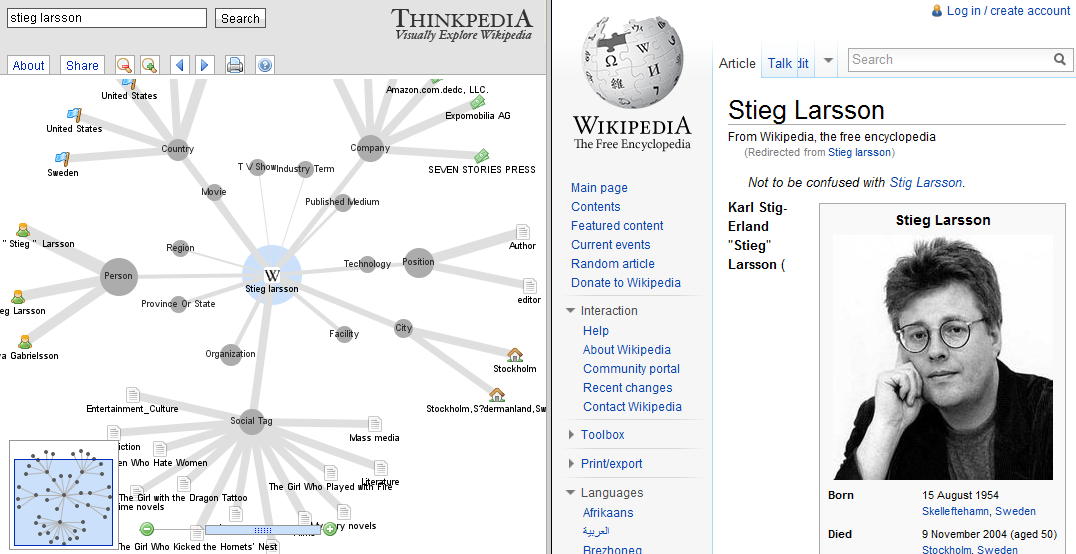Go back with the left arrow icon
The image size is (1076, 554).
click(x=180, y=65)
